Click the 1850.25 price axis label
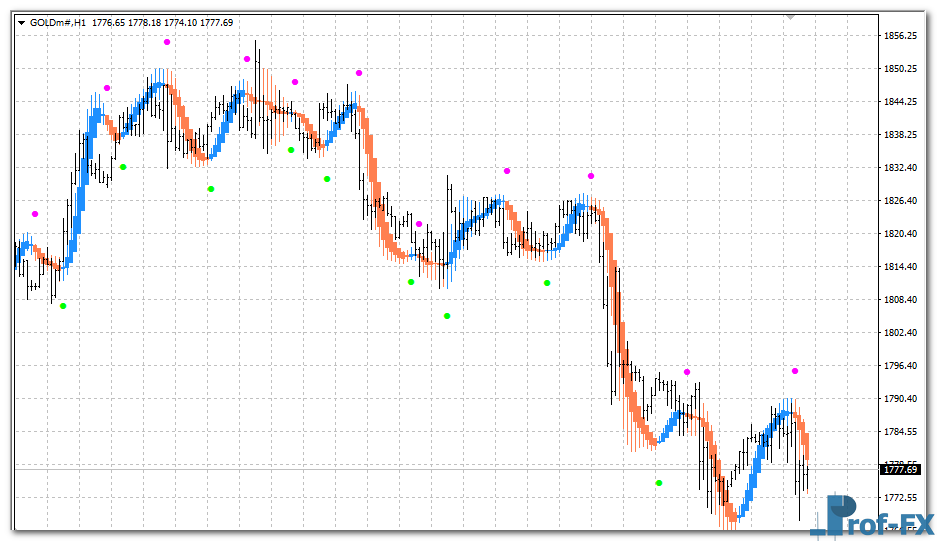Image resolution: width=937 pixels, height=541 pixels. [x=901, y=69]
